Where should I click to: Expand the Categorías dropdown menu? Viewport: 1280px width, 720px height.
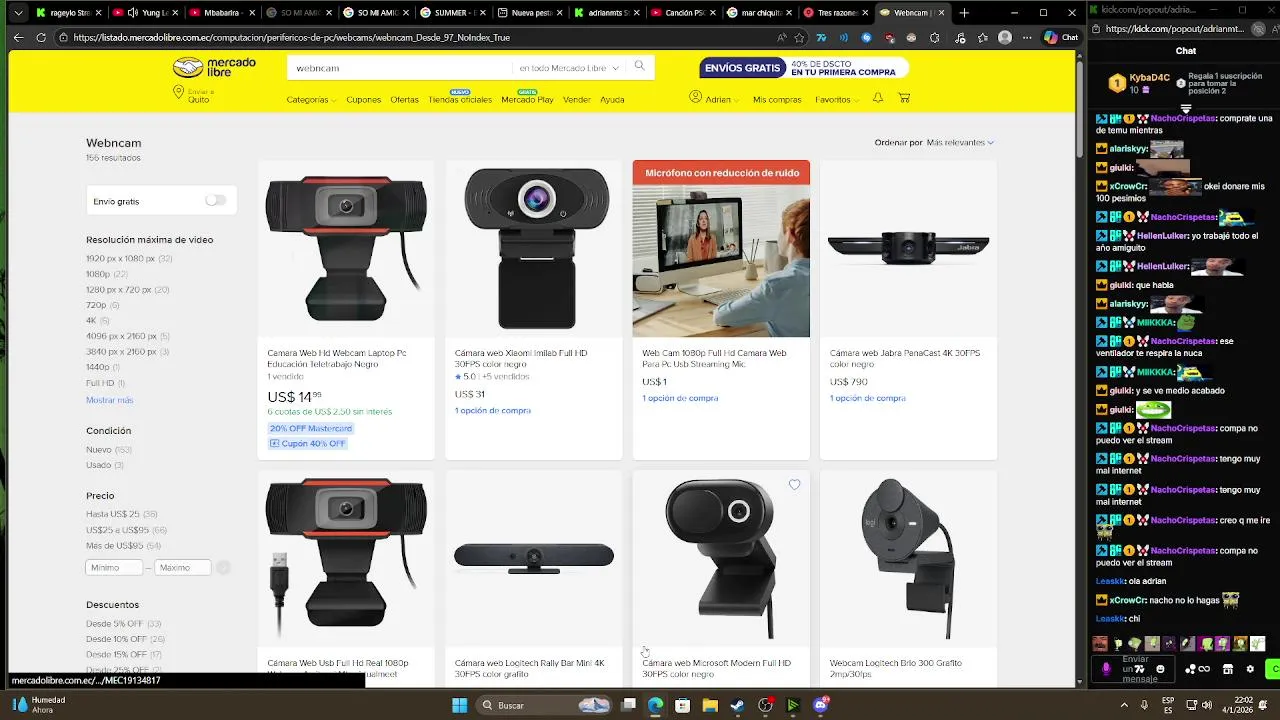[x=313, y=100]
